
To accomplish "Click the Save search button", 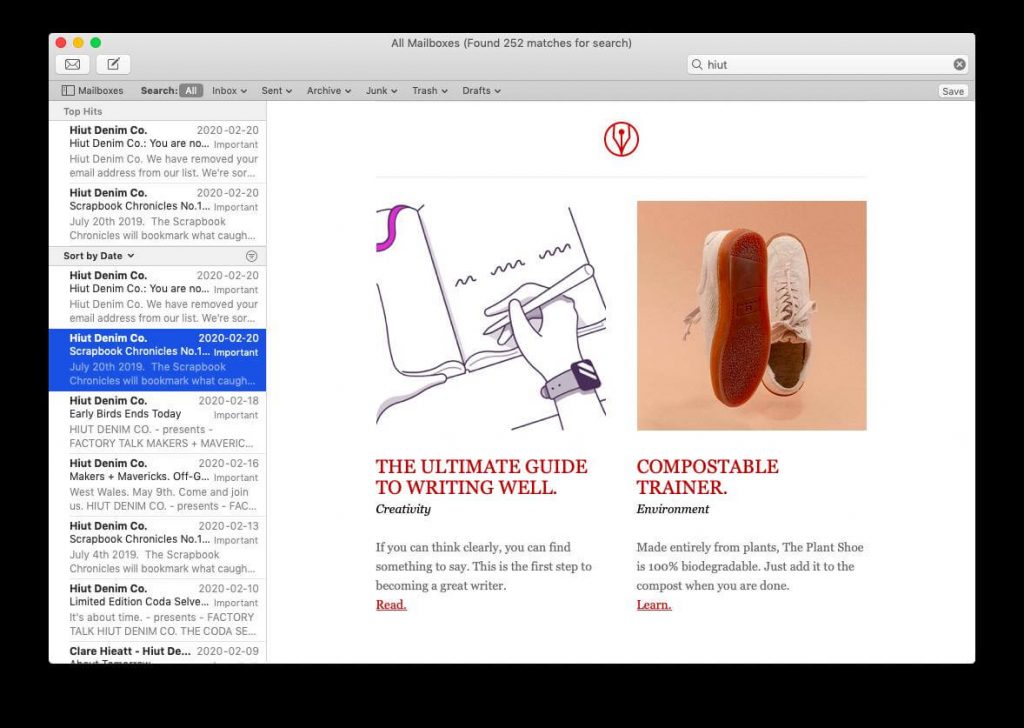I will 953,91.
